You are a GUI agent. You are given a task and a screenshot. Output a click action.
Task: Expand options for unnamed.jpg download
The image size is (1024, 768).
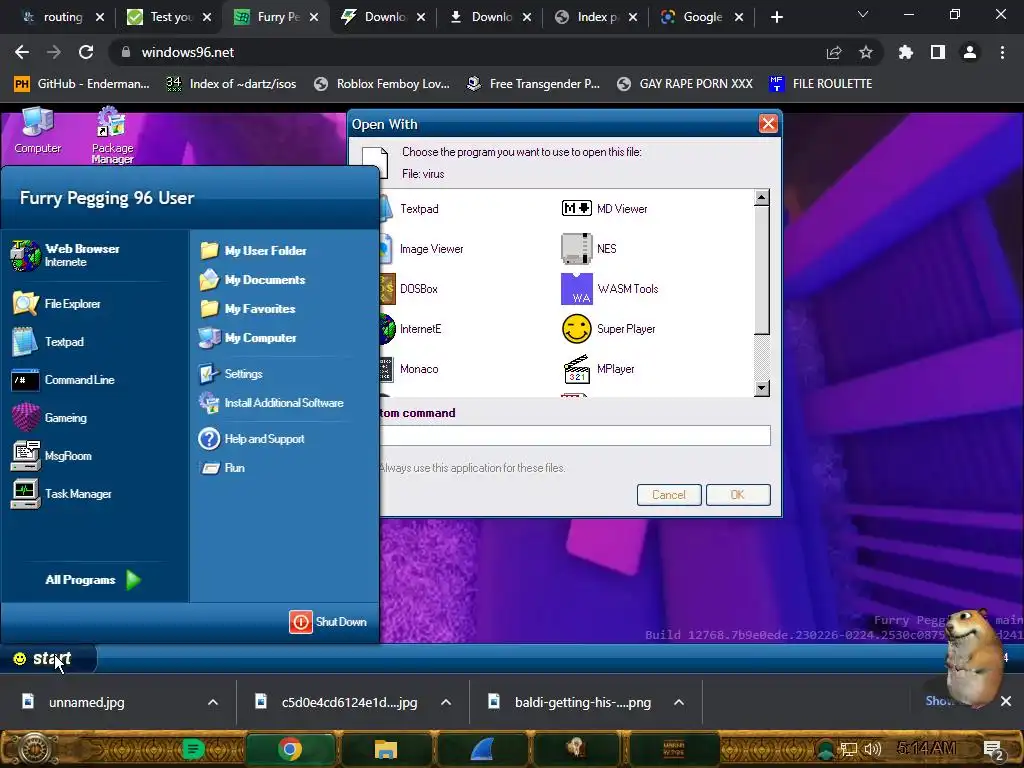point(213,703)
